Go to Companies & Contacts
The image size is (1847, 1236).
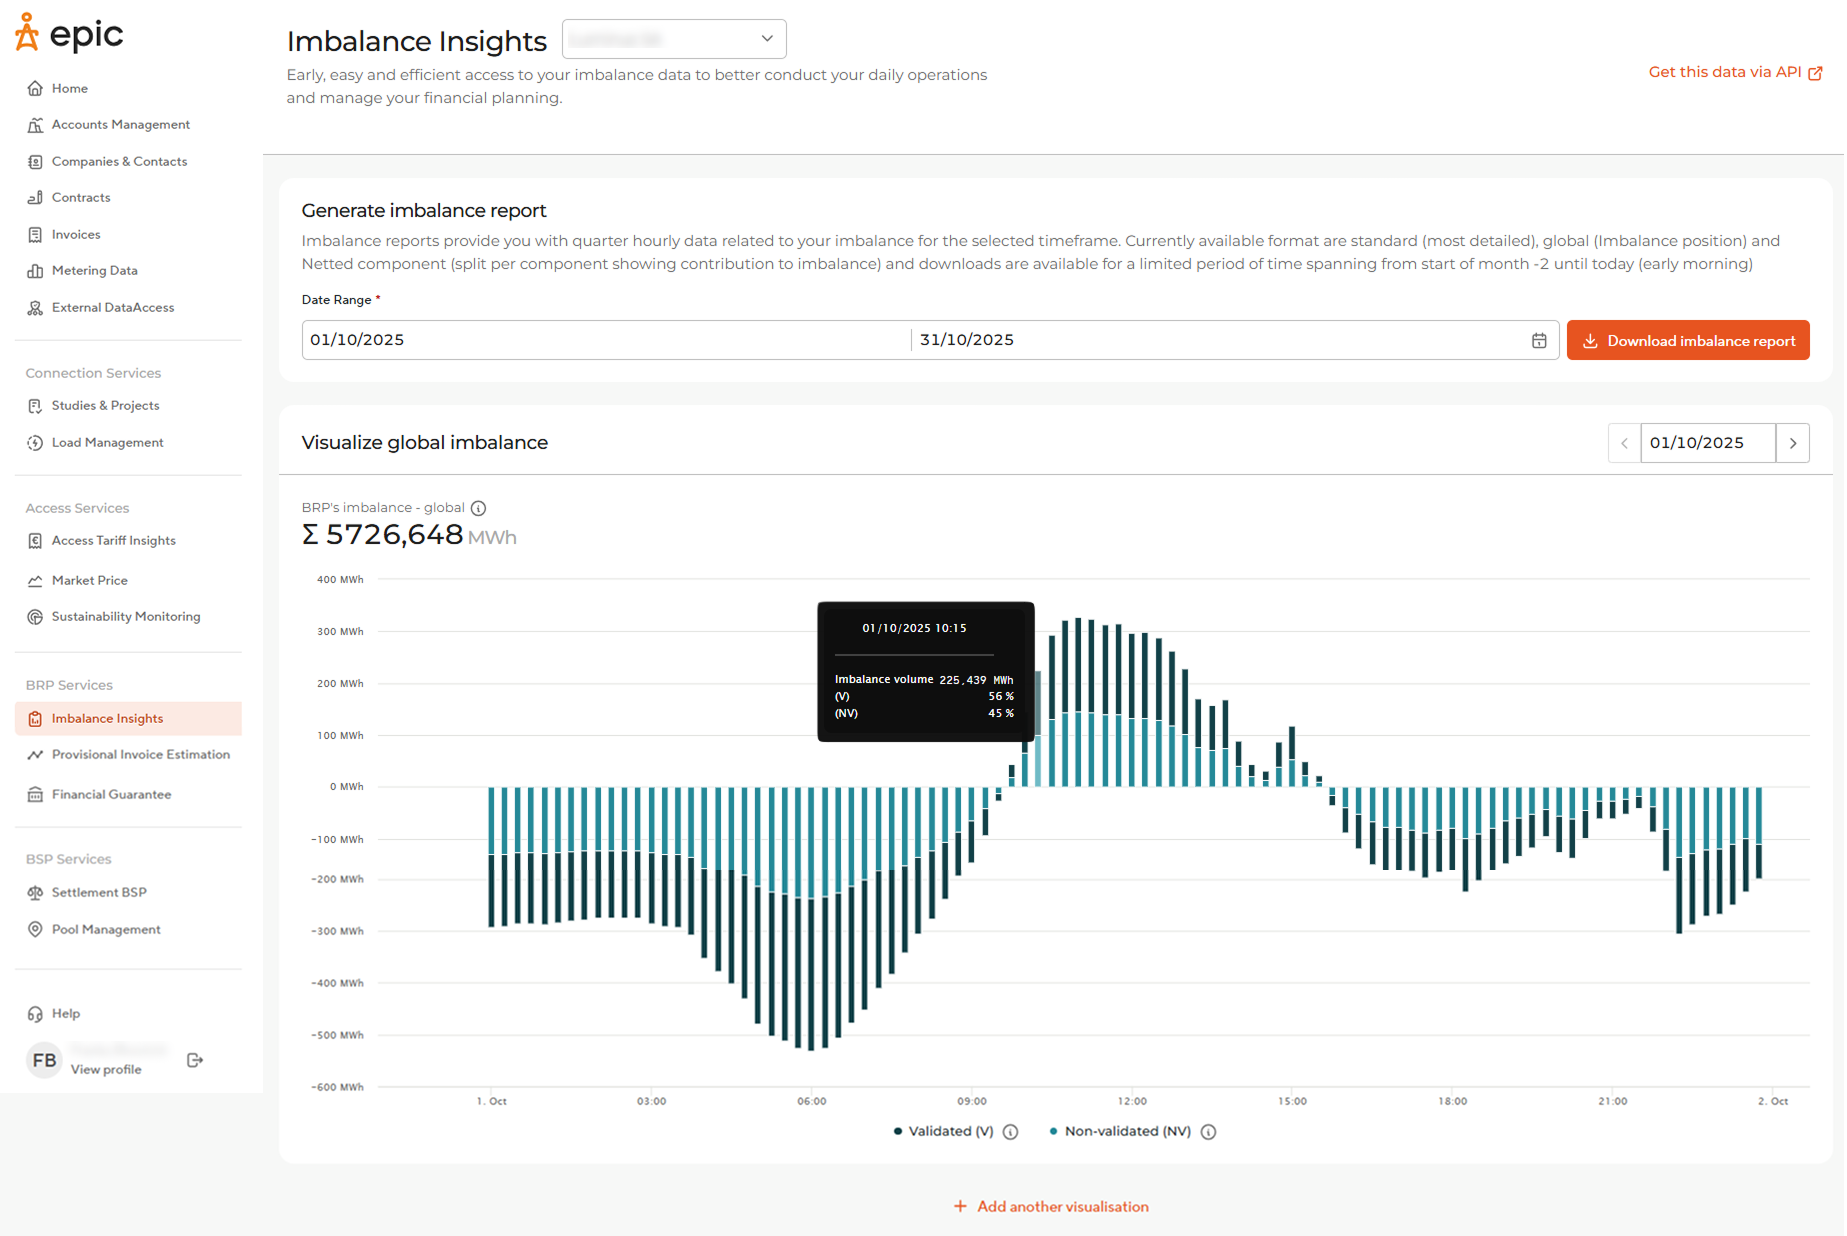pyautogui.click(x=119, y=161)
